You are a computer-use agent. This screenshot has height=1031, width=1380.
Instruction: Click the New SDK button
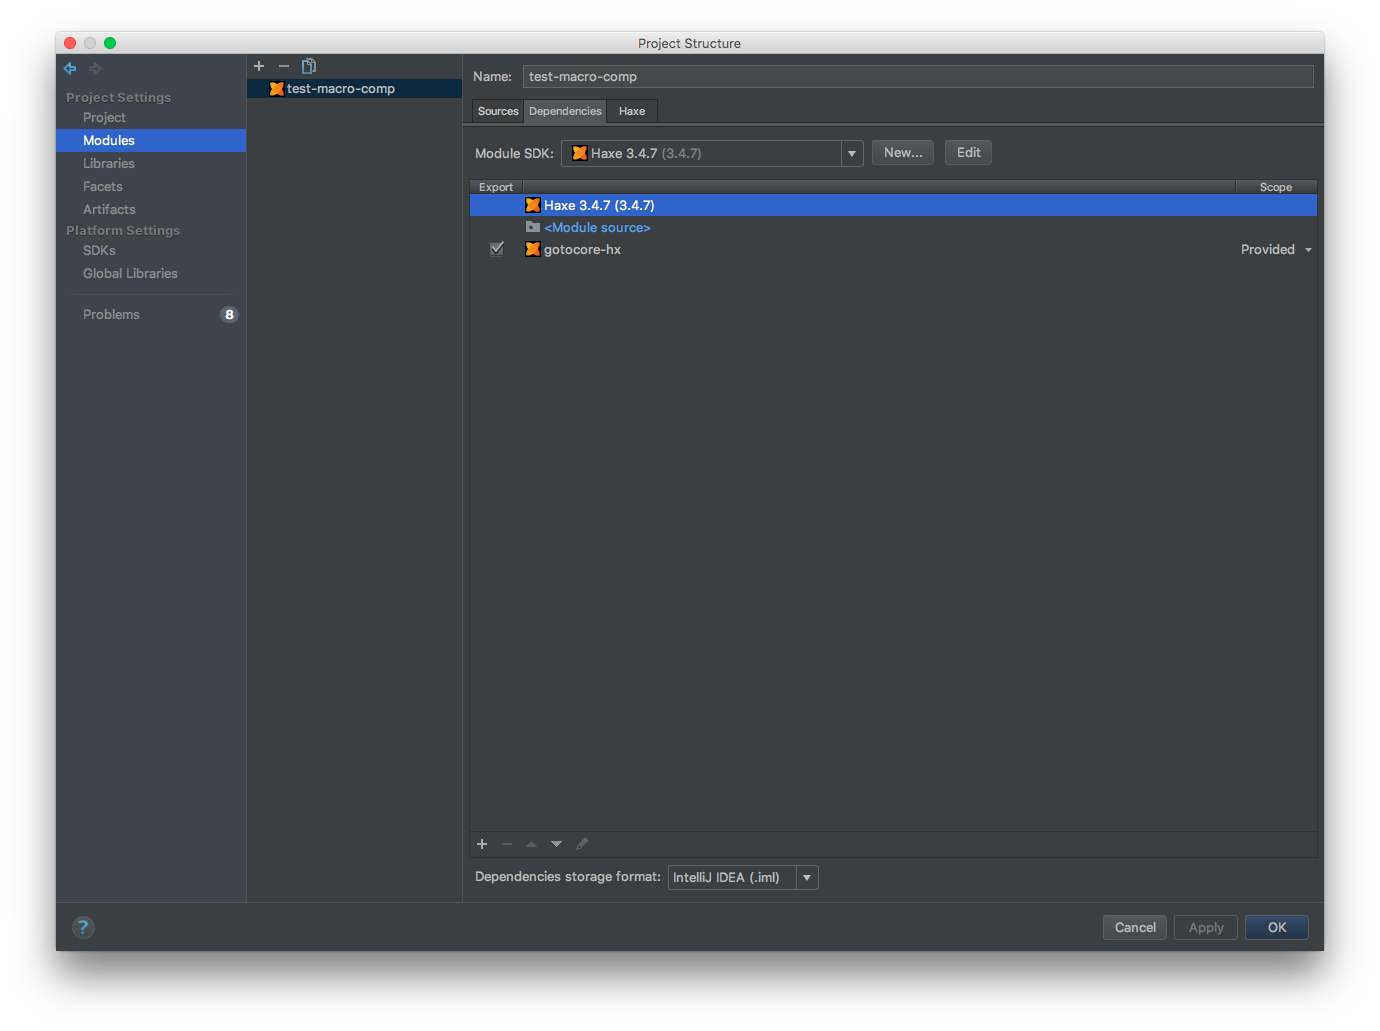coord(902,152)
